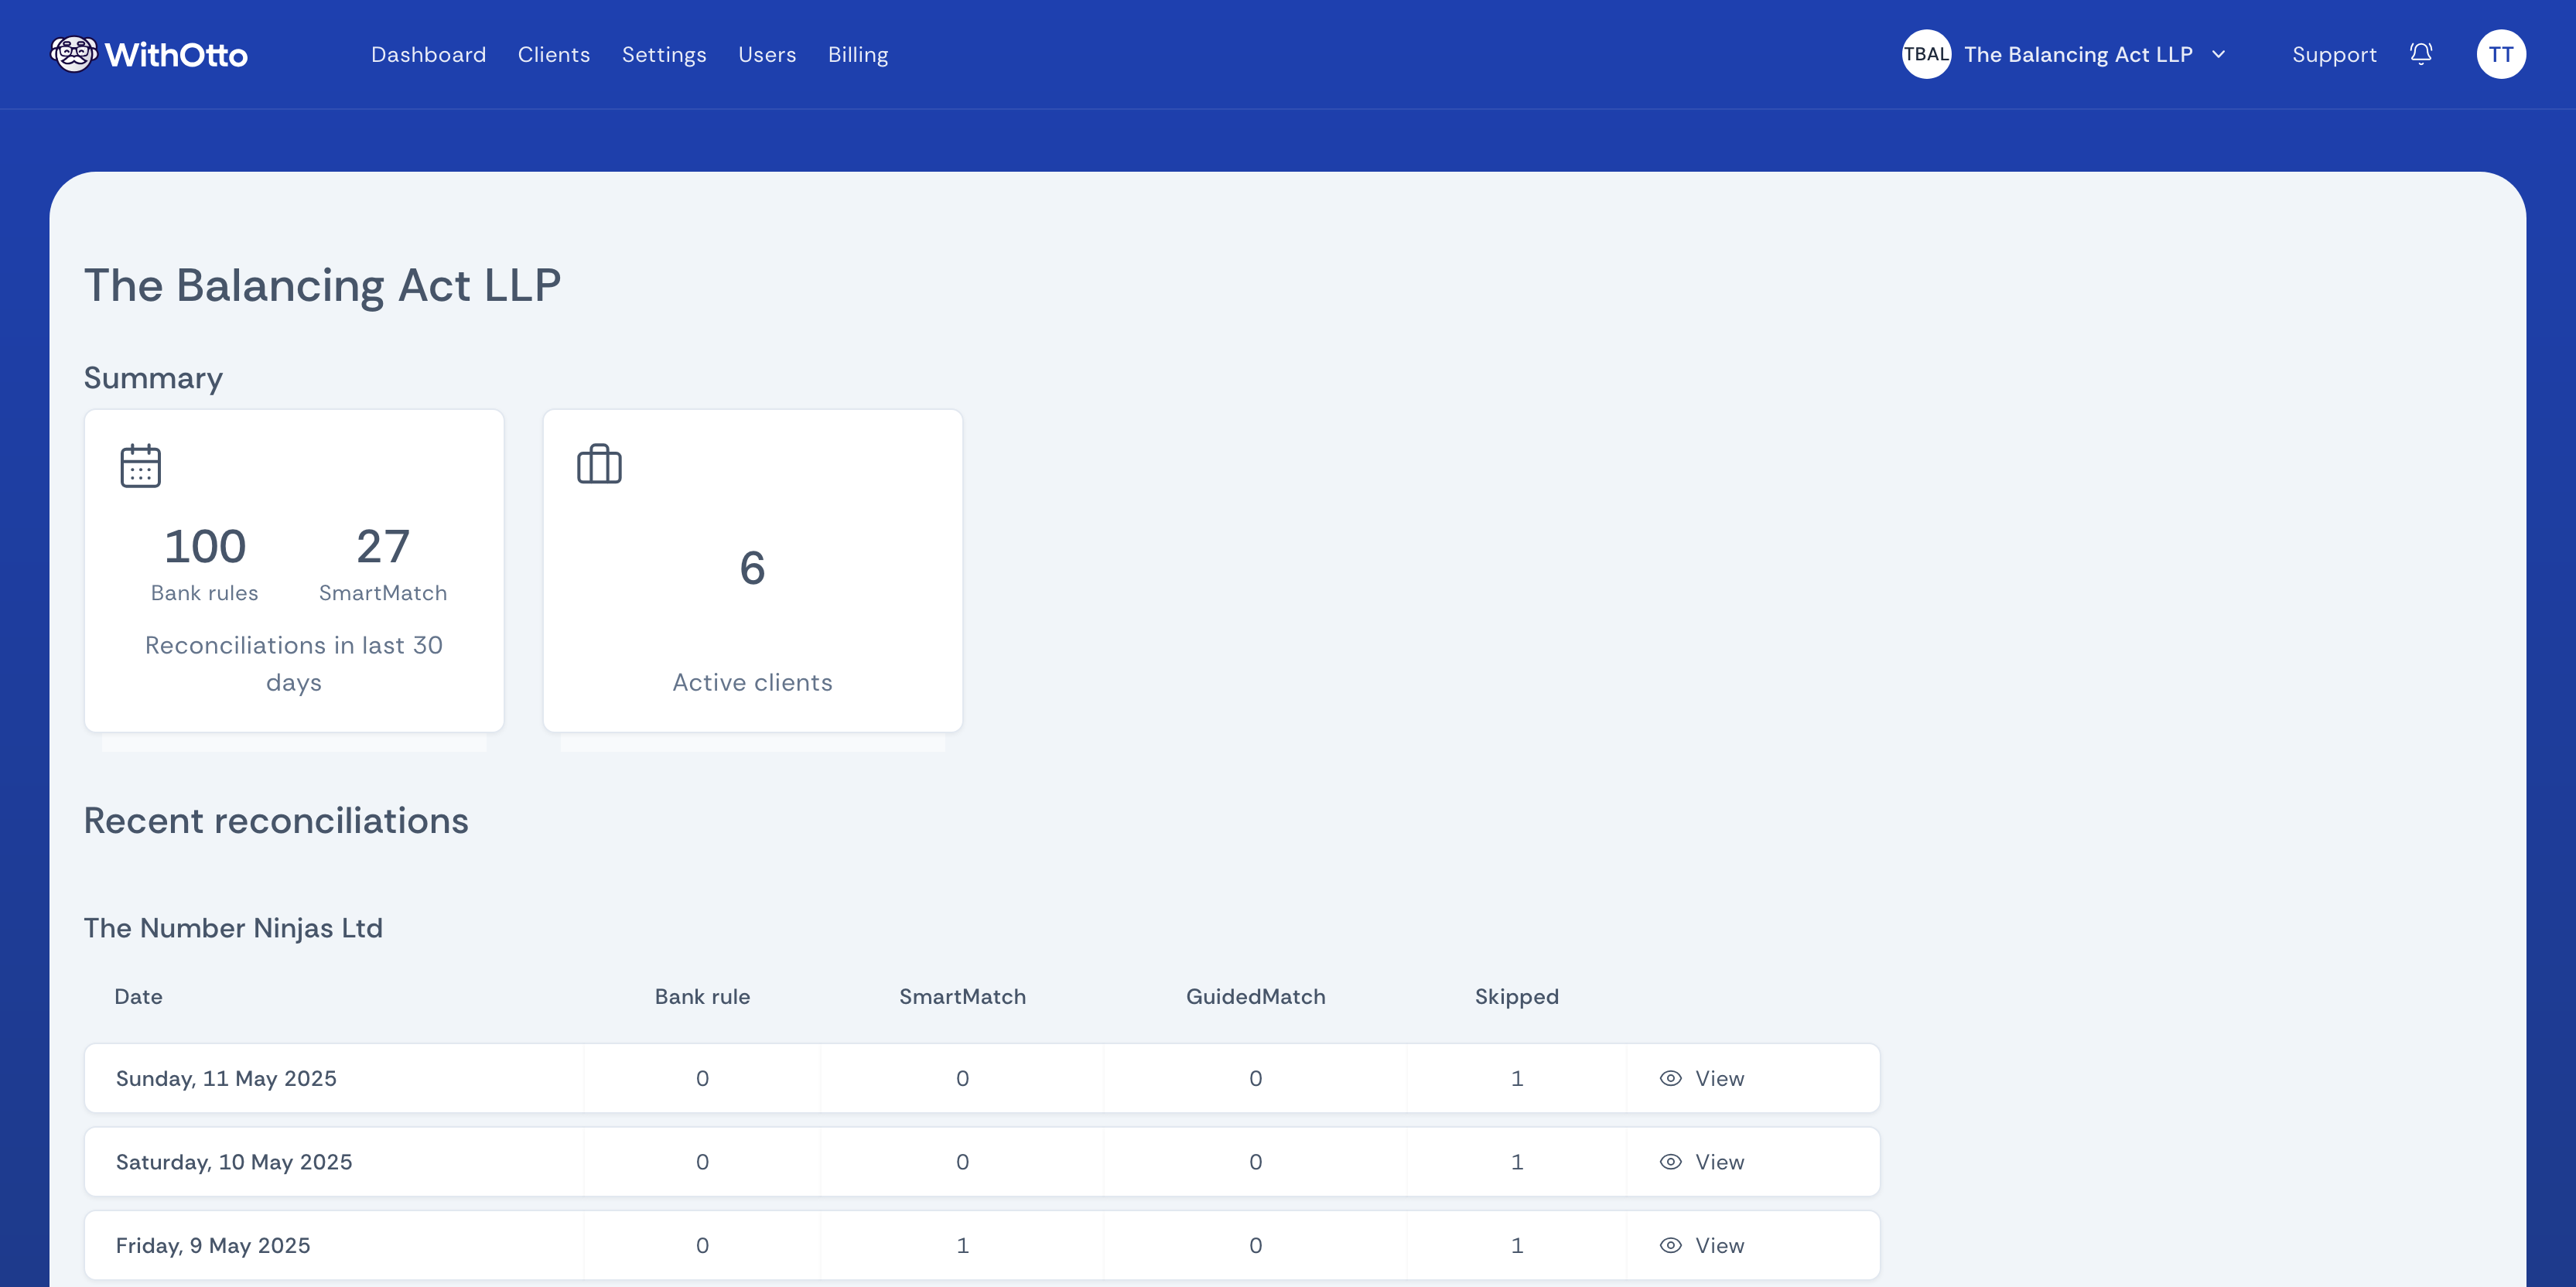Open the Settings menu item
Viewport: 2576px width, 1287px height.
click(664, 55)
